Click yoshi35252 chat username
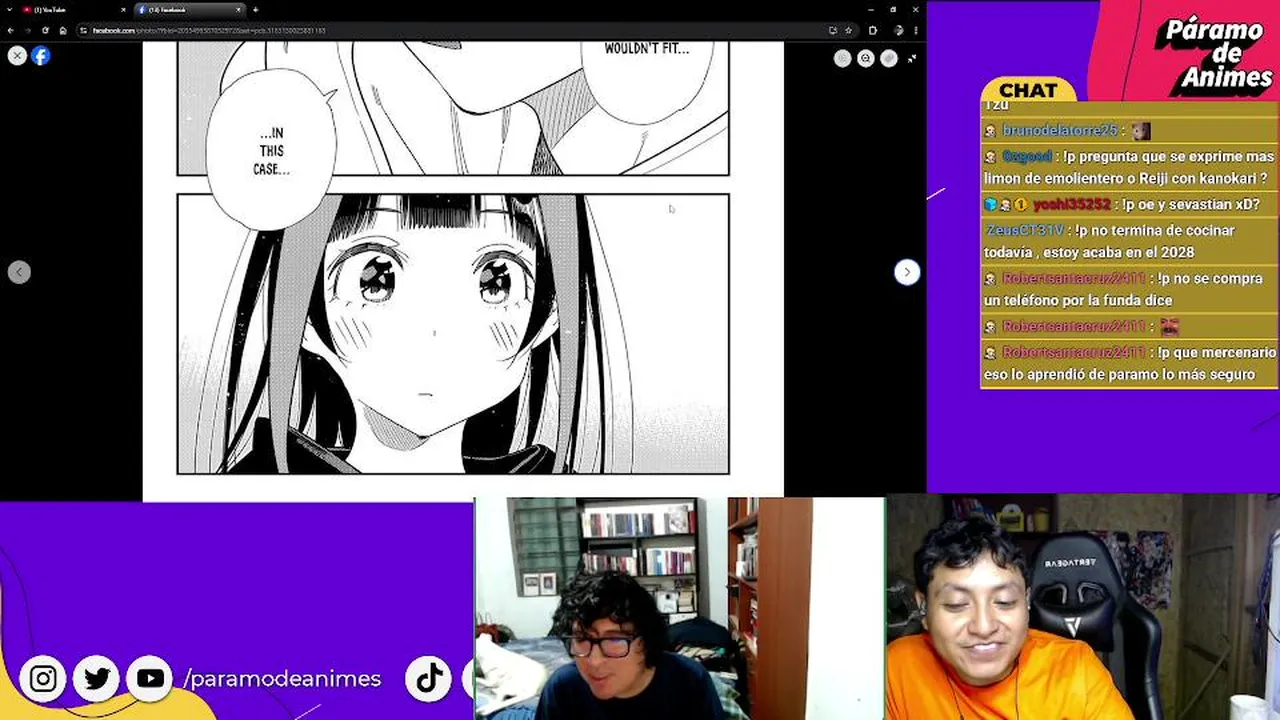Viewport: 1280px width, 720px height. [1071, 204]
